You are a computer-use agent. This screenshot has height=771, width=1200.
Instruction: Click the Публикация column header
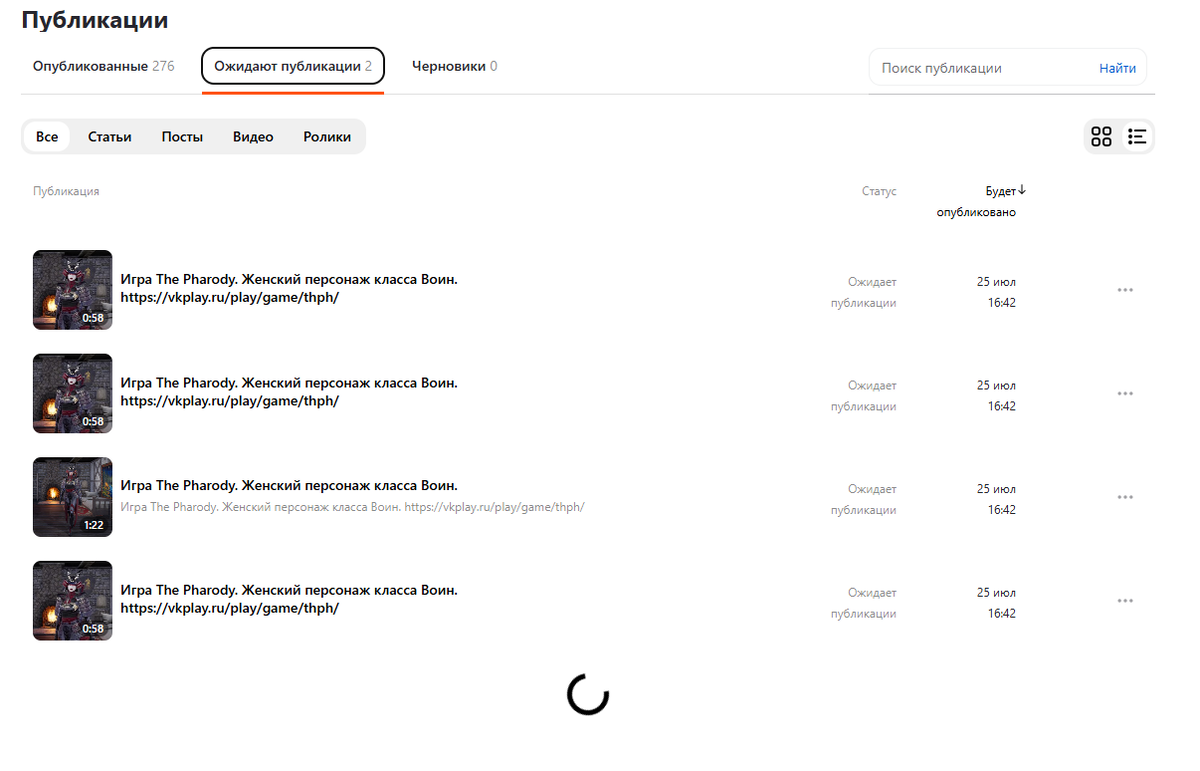coord(66,191)
